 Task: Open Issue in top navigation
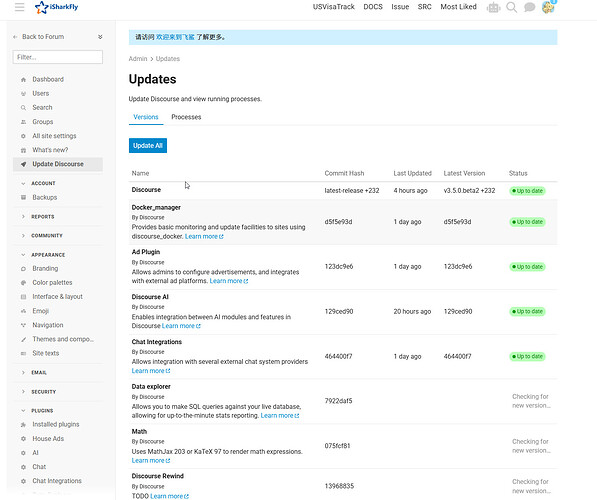pos(400,7)
